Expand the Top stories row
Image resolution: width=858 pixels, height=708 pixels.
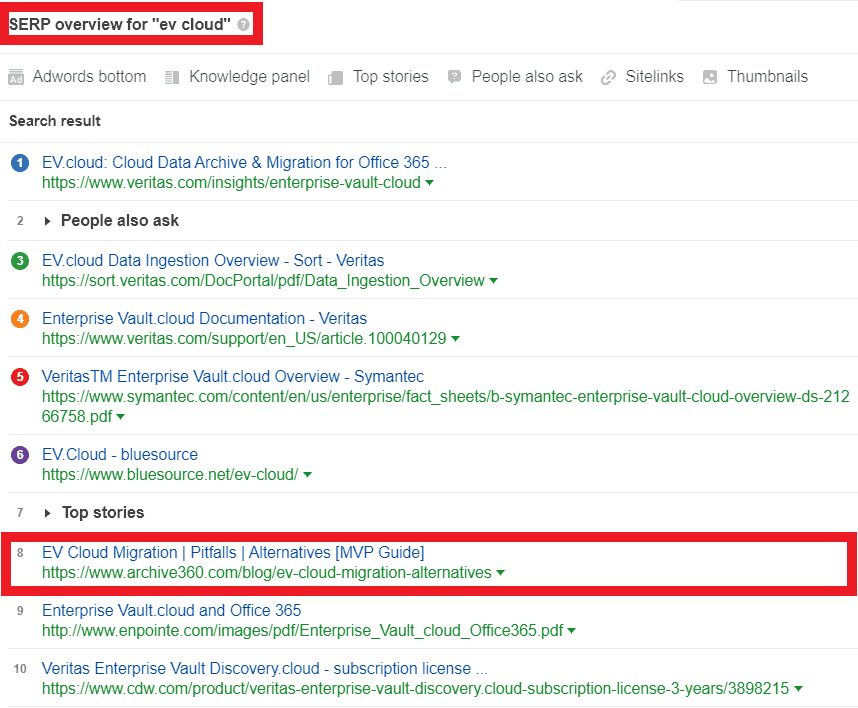pos(48,513)
